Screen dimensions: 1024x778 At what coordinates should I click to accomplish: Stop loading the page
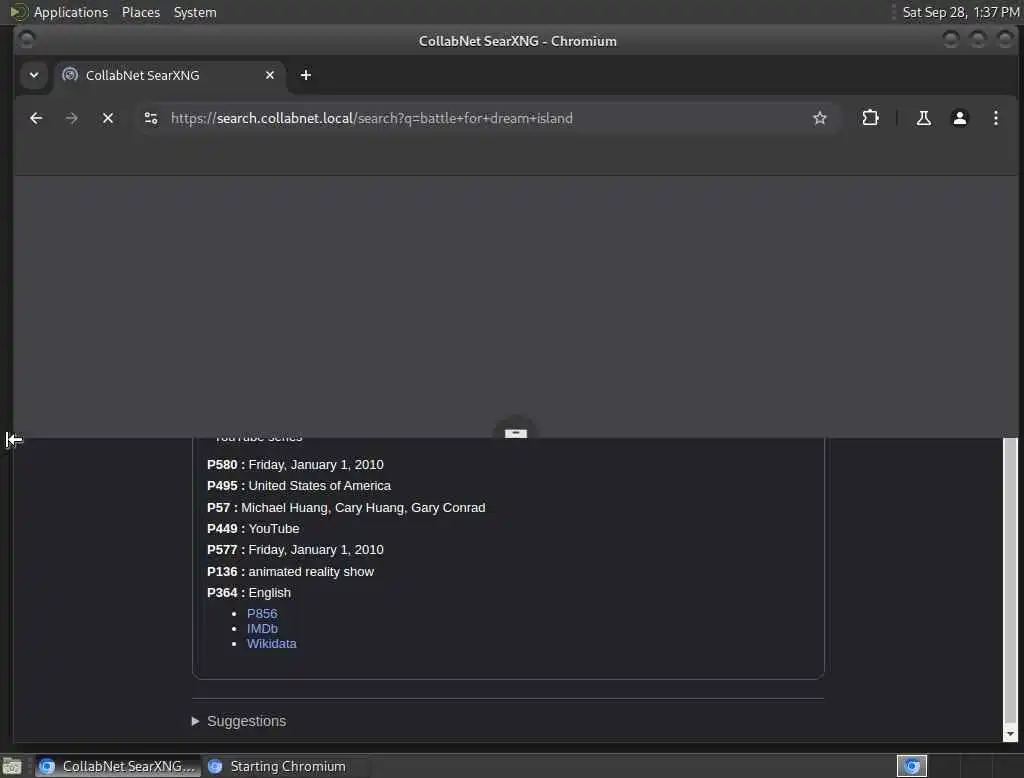click(x=108, y=118)
